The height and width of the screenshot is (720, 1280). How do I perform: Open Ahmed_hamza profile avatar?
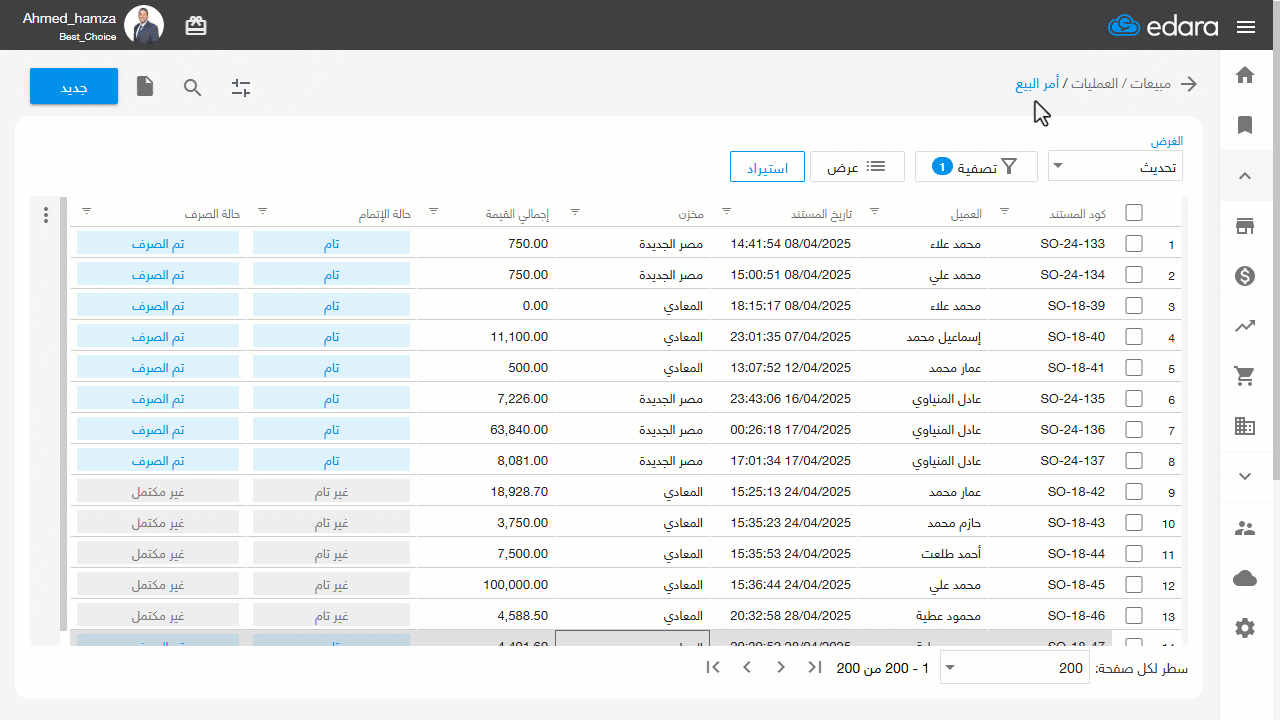pos(144,25)
